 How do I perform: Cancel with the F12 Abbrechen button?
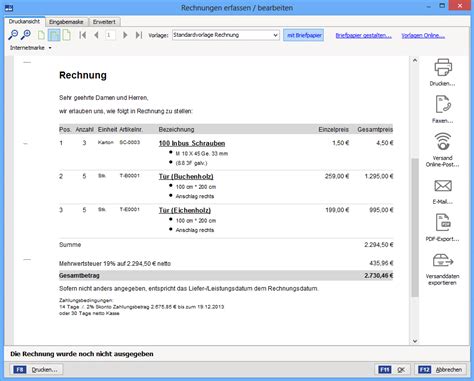440,369
